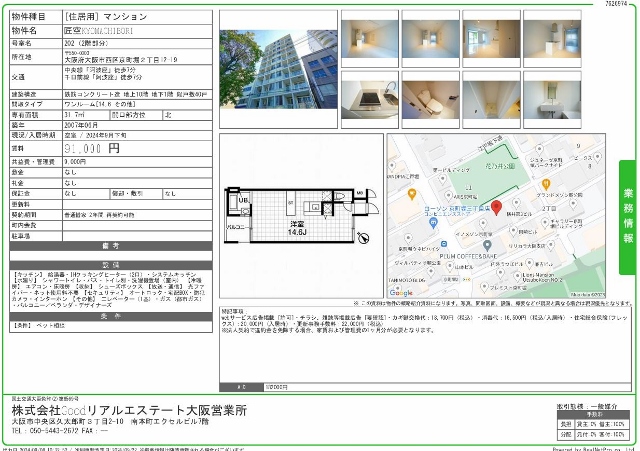Open the IH cooktop and sink photo

[x=369, y=100]
